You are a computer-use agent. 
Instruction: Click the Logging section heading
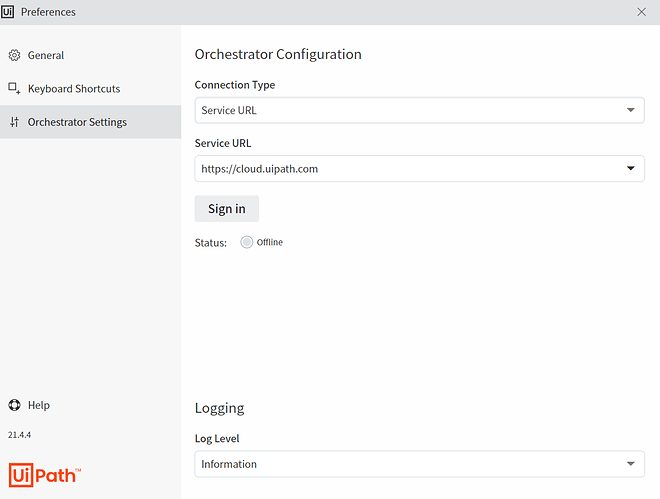pyautogui.click(x=219, y=408)
